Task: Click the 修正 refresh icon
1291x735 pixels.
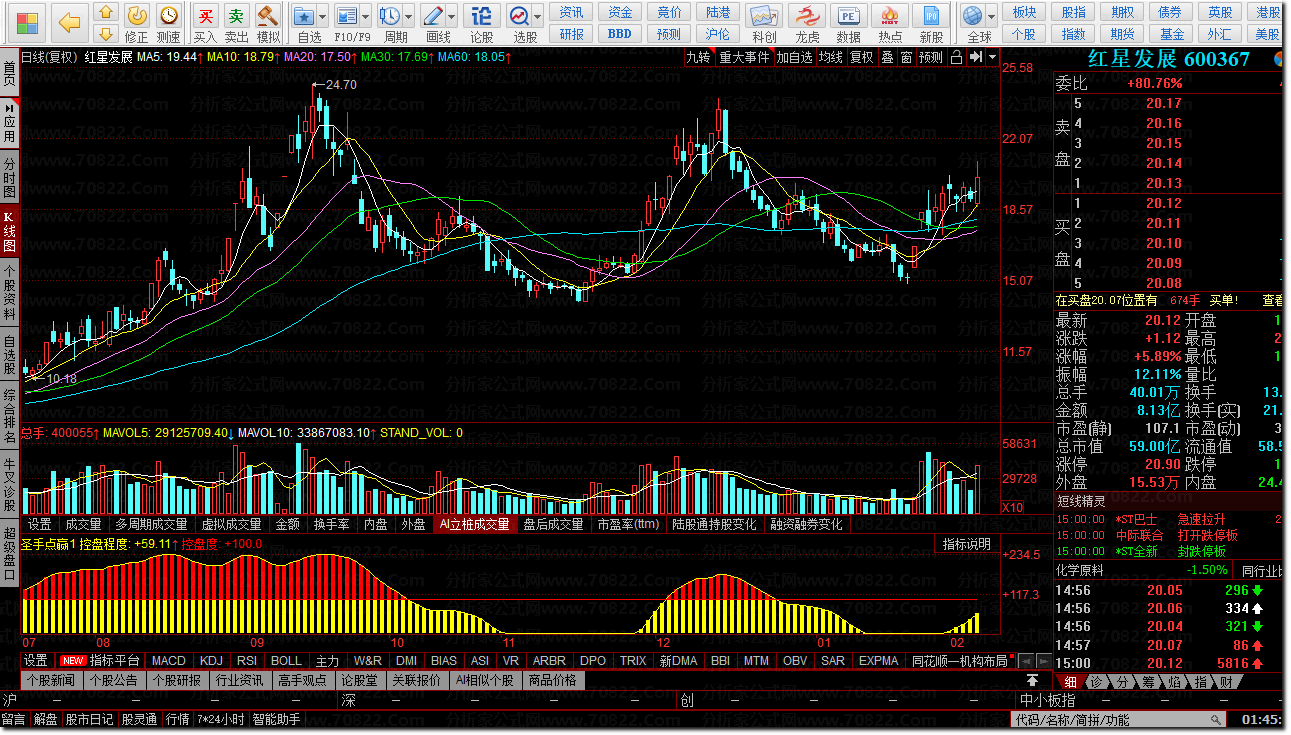Action: (x=137, y=15)
